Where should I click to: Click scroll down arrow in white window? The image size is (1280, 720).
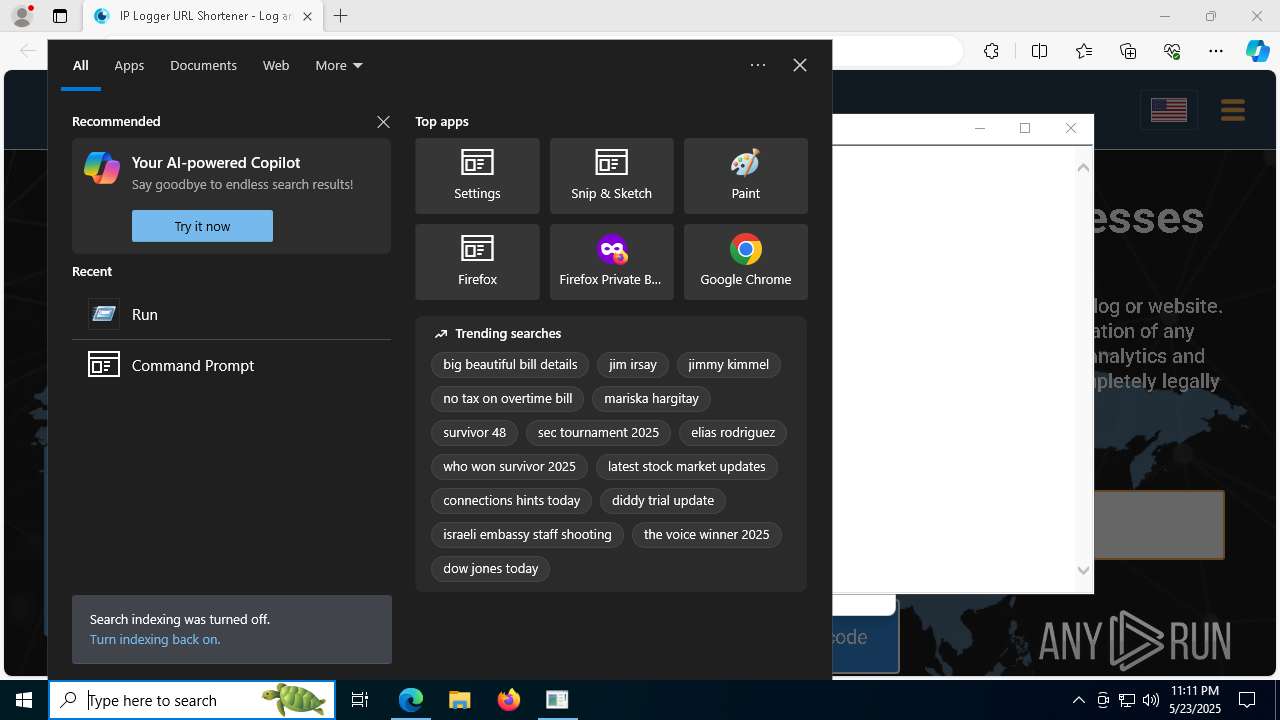point(1083,571)
